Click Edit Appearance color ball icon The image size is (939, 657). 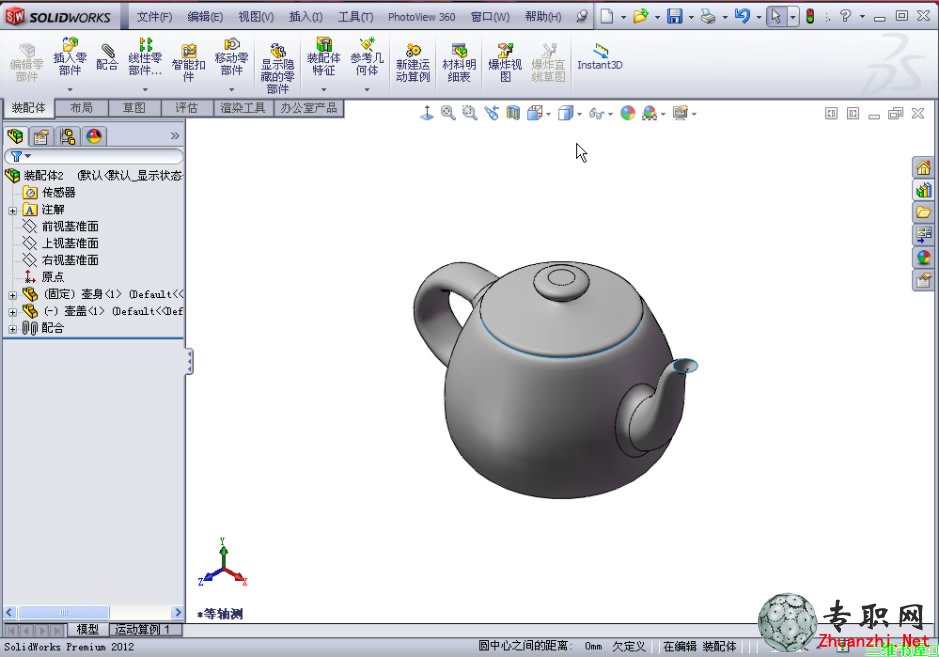(628, 113)
